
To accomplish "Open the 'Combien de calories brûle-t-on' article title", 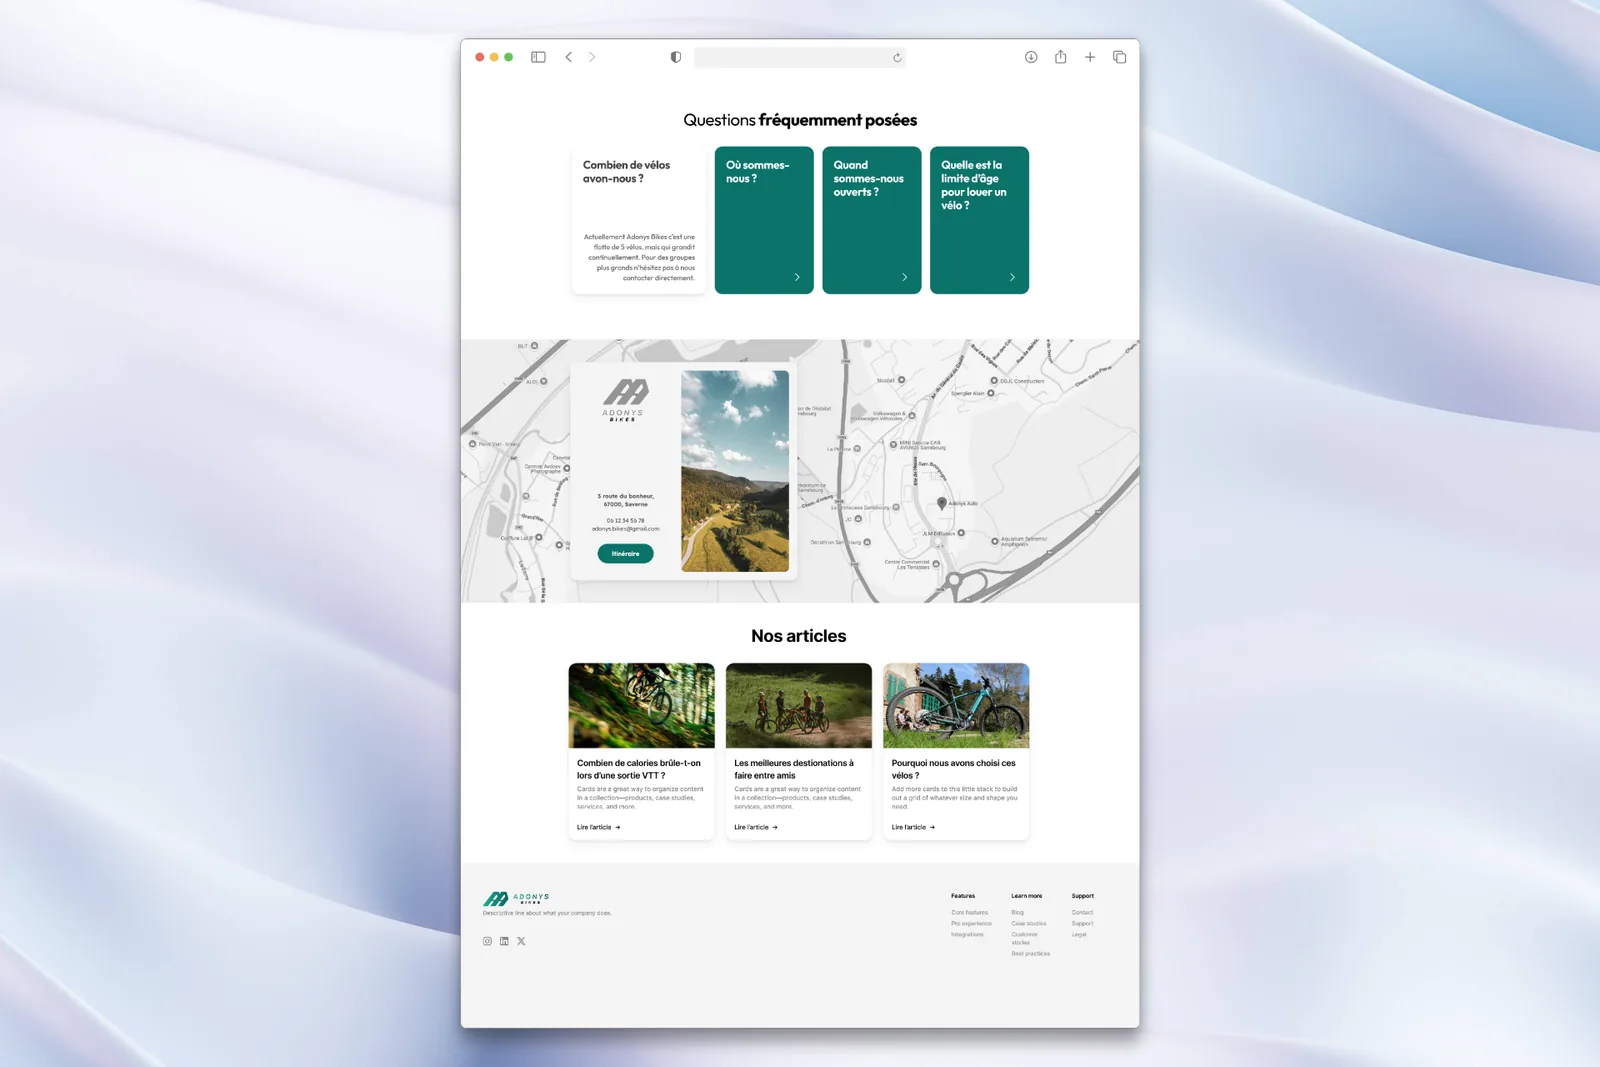I will (639, 769).
